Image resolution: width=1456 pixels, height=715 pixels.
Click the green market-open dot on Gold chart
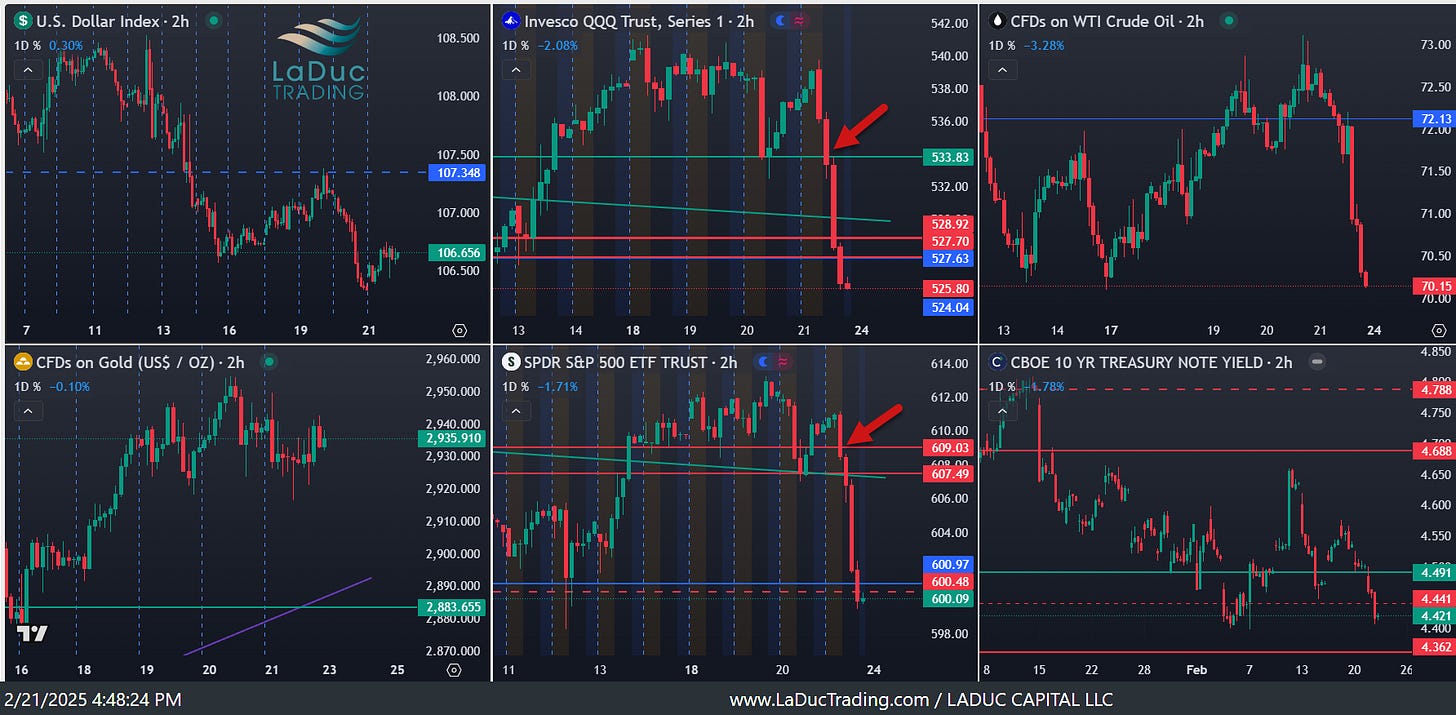click(268, 362)
